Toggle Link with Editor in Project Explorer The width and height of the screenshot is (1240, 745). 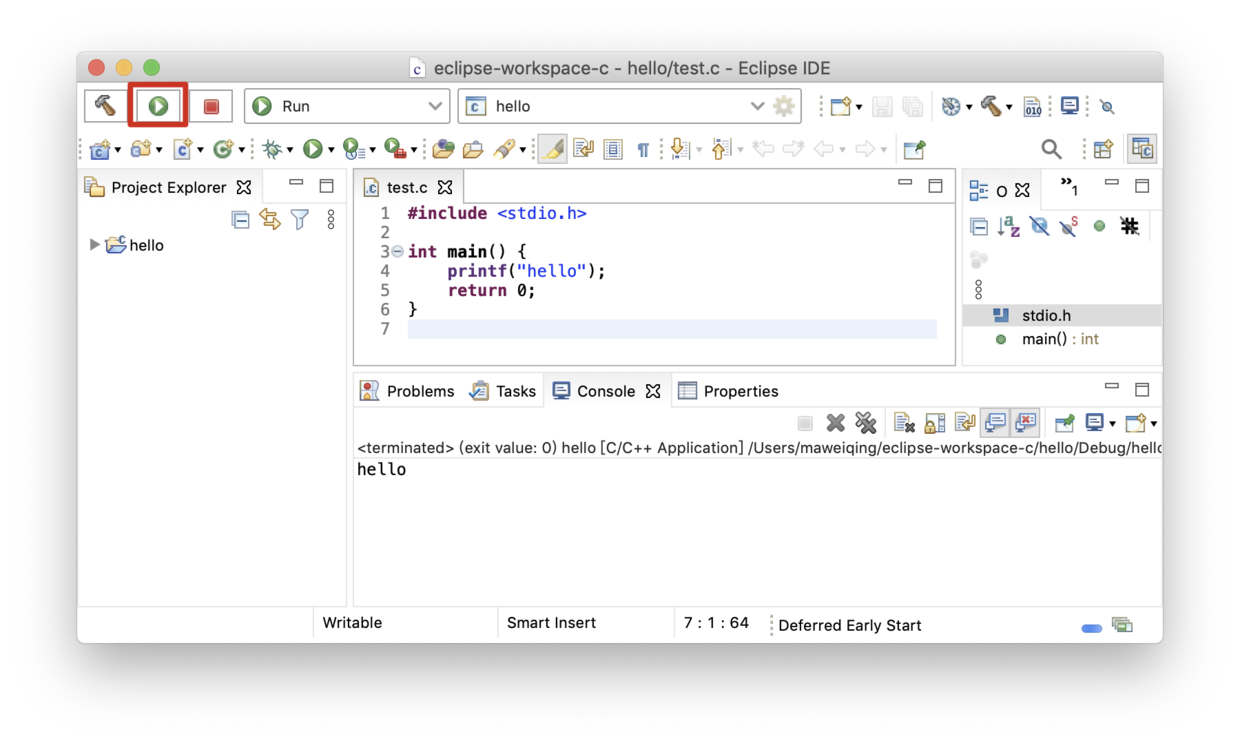tap(270, 219)
